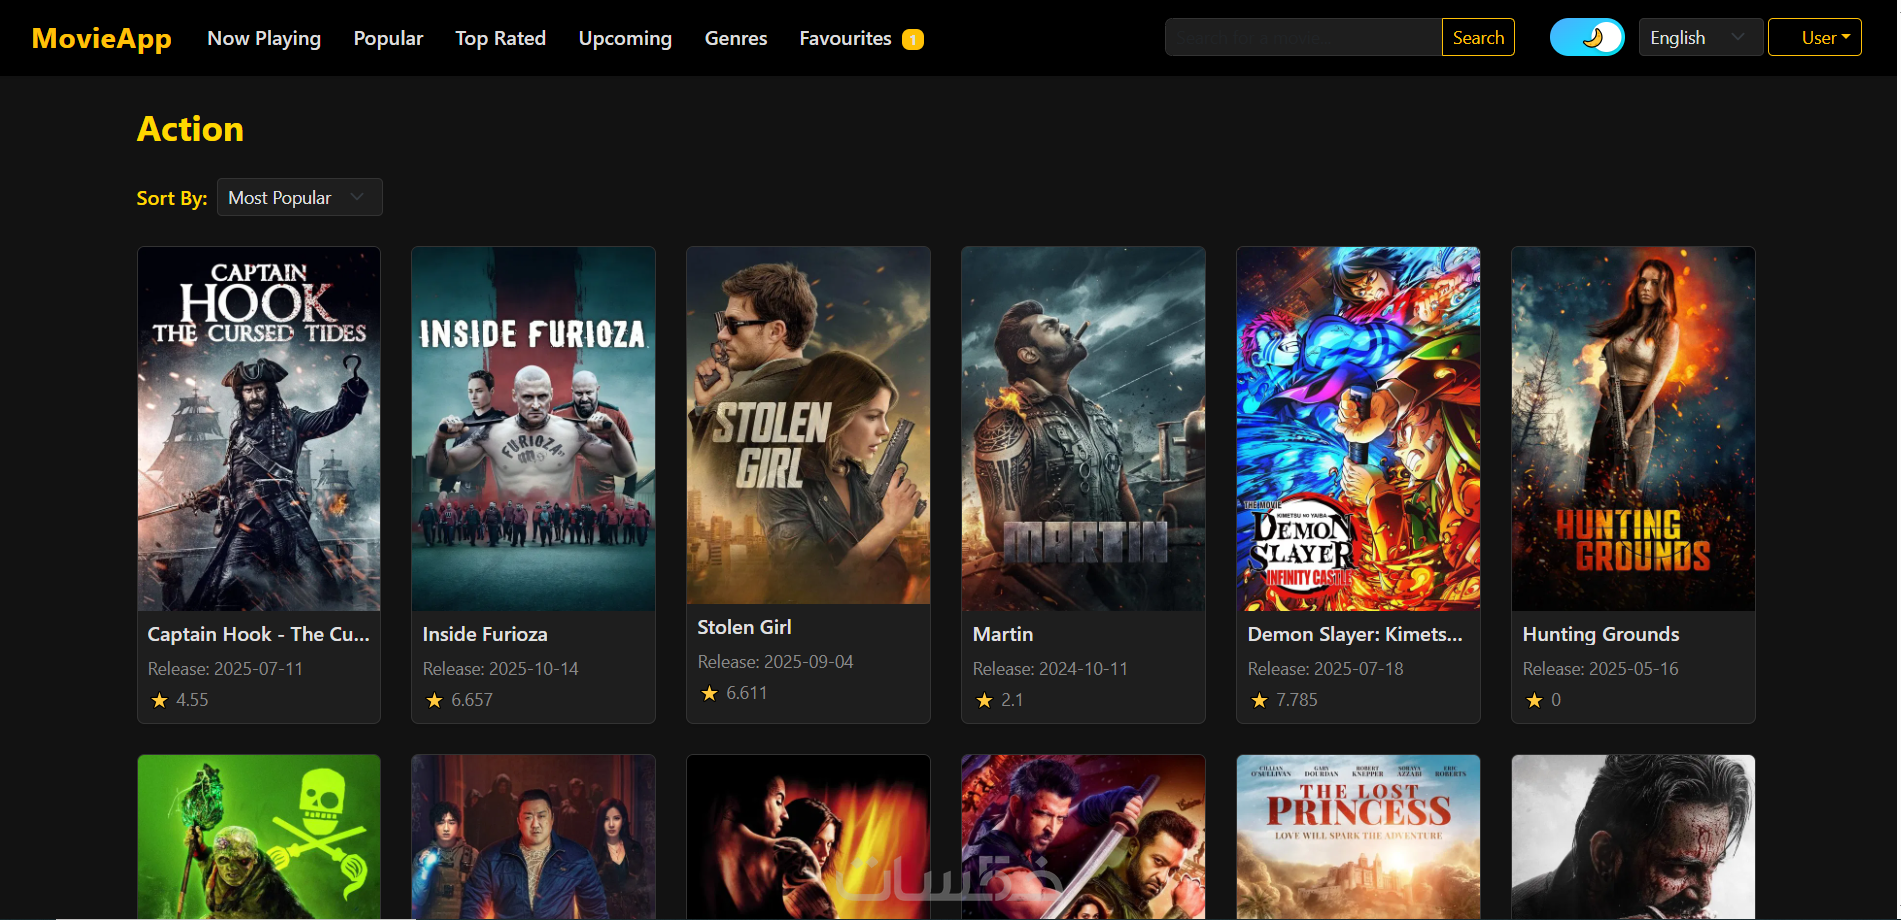Open the Captain Hook poster thumbnail
The height and width of the screenshot is (920, 1901).
point(259,429)
